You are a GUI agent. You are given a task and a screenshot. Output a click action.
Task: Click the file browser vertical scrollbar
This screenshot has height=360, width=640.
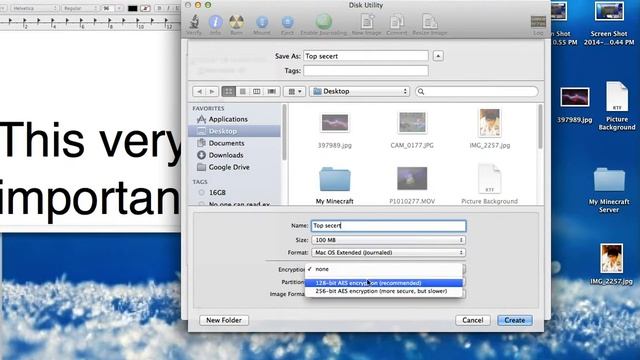[x=540, y=127]
